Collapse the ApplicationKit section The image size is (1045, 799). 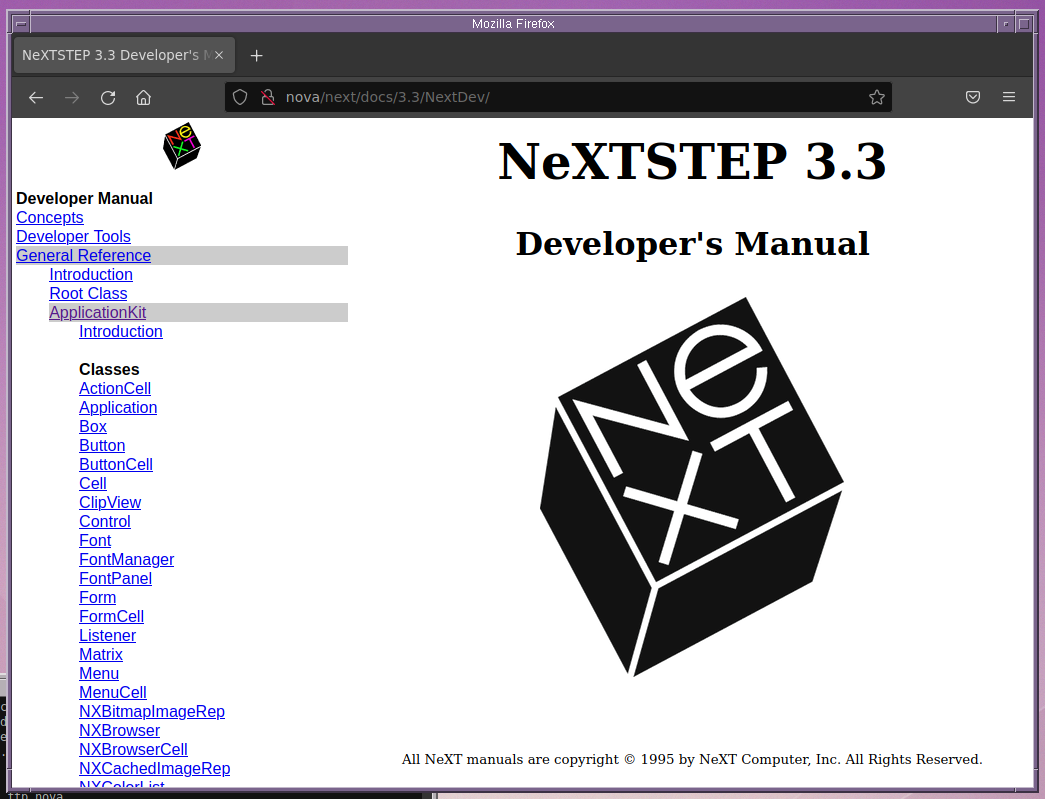[x=97, y=313]
